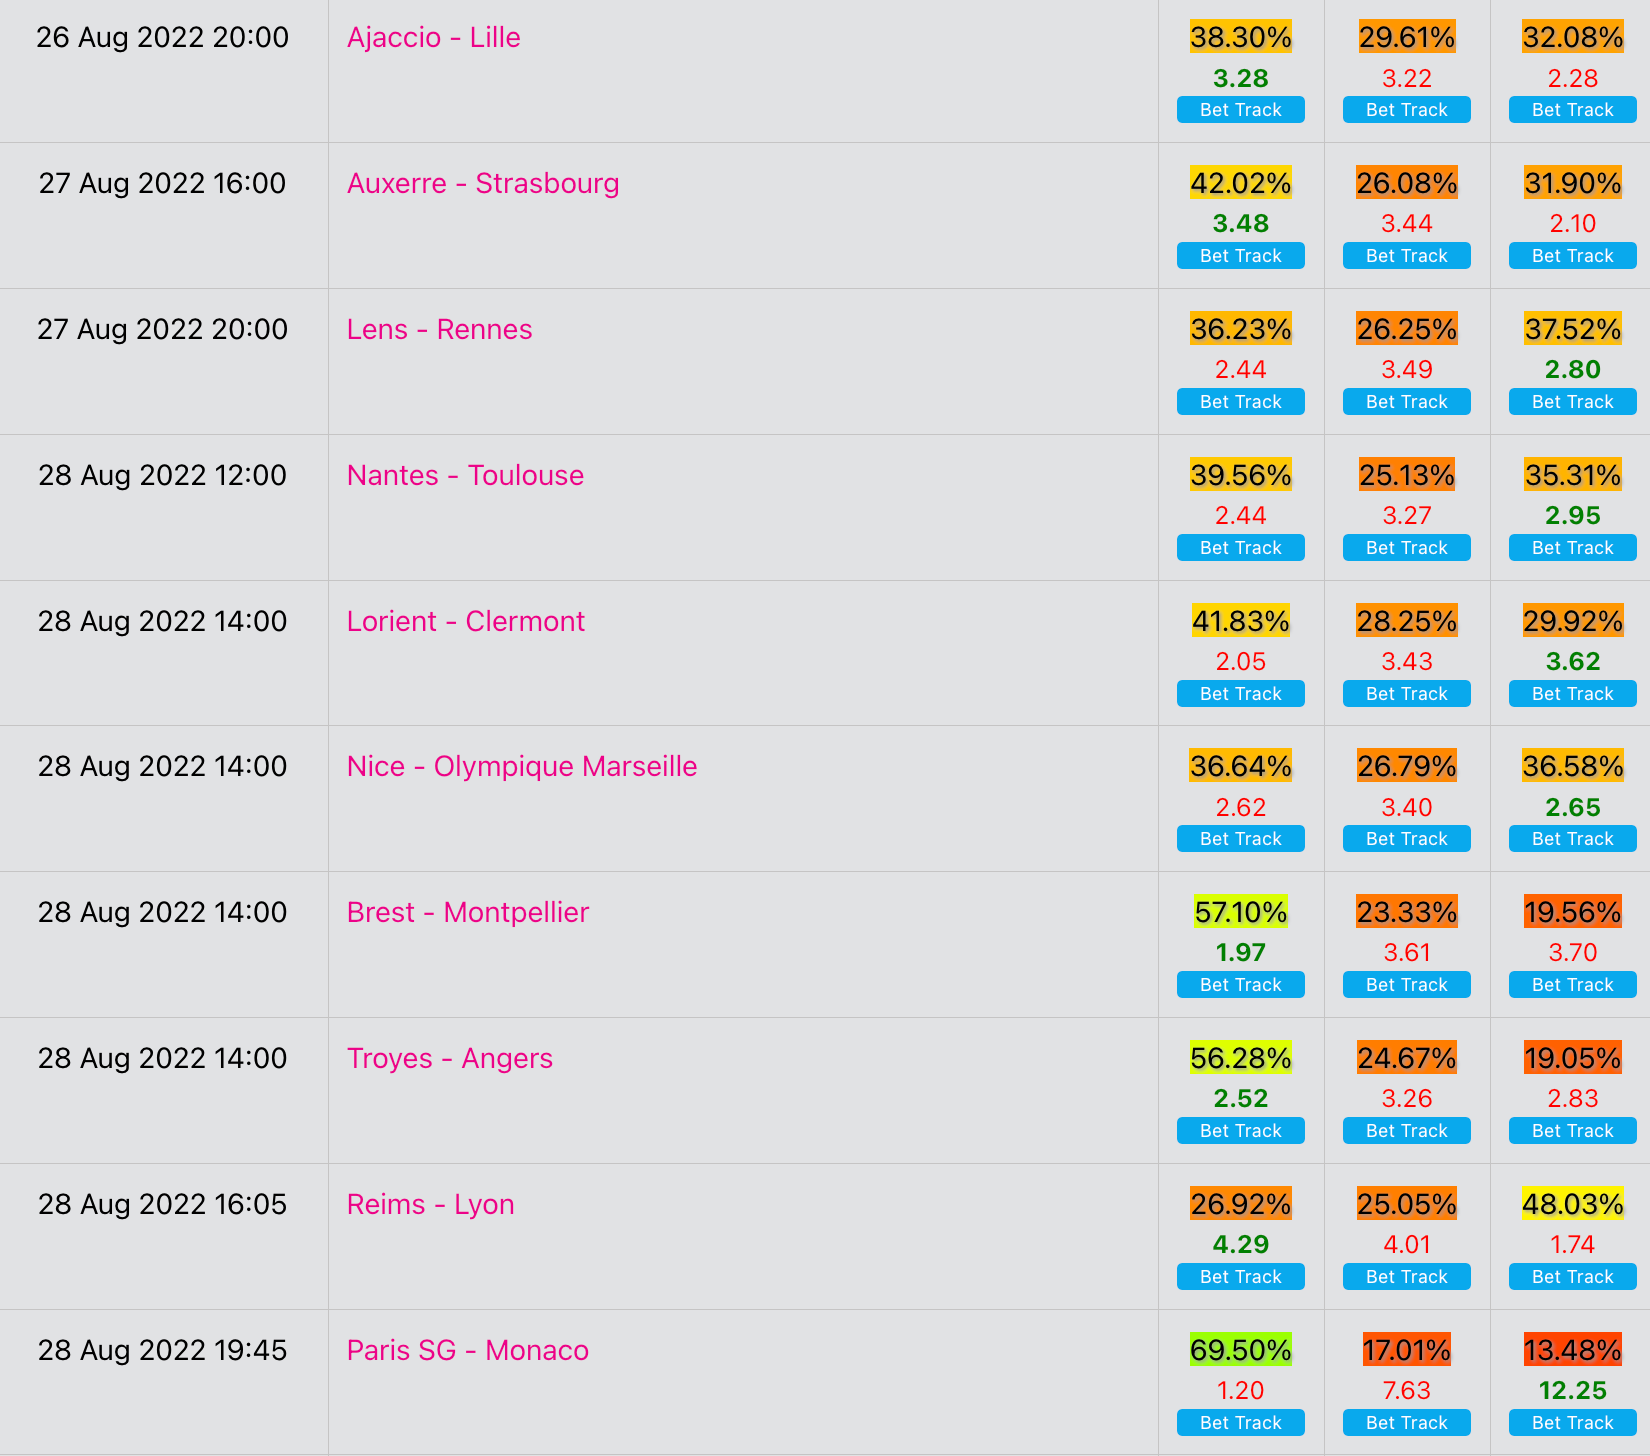Screen dimensions: 1650x1456
Task: Click Bet Track under Clermont away odds 3.62
Action: pos(1573,694)
